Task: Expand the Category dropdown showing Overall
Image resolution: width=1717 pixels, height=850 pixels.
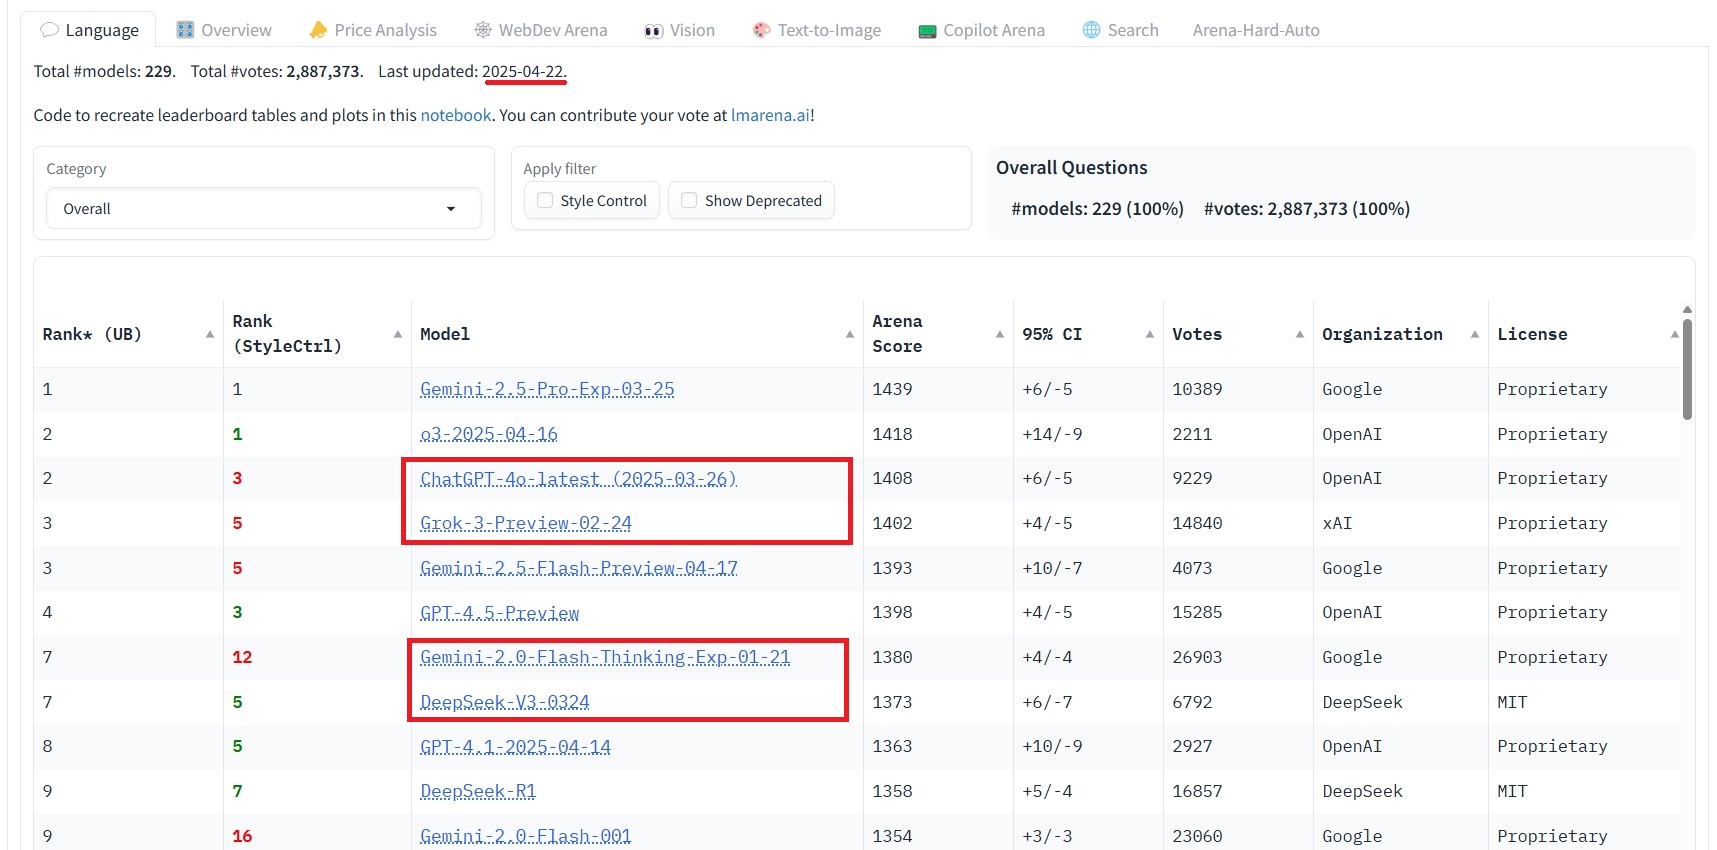Action: coord(264,209)
